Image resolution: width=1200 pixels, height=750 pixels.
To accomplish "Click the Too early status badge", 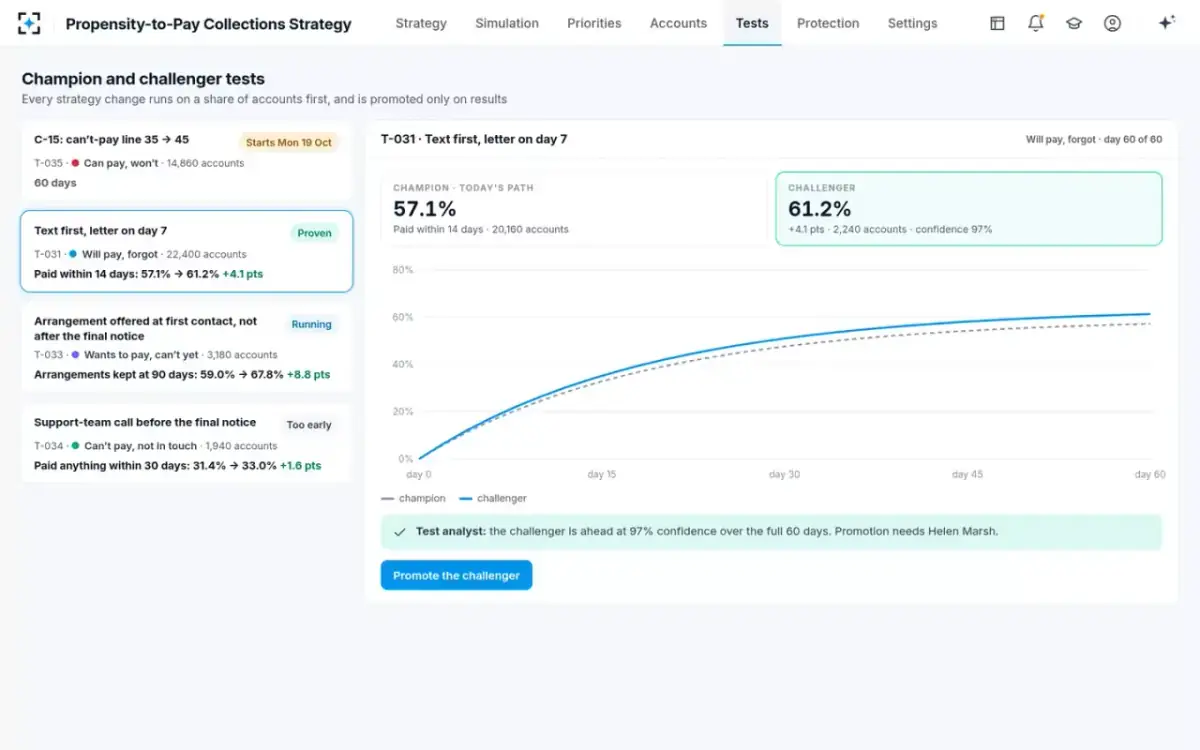I will [309, 425].
